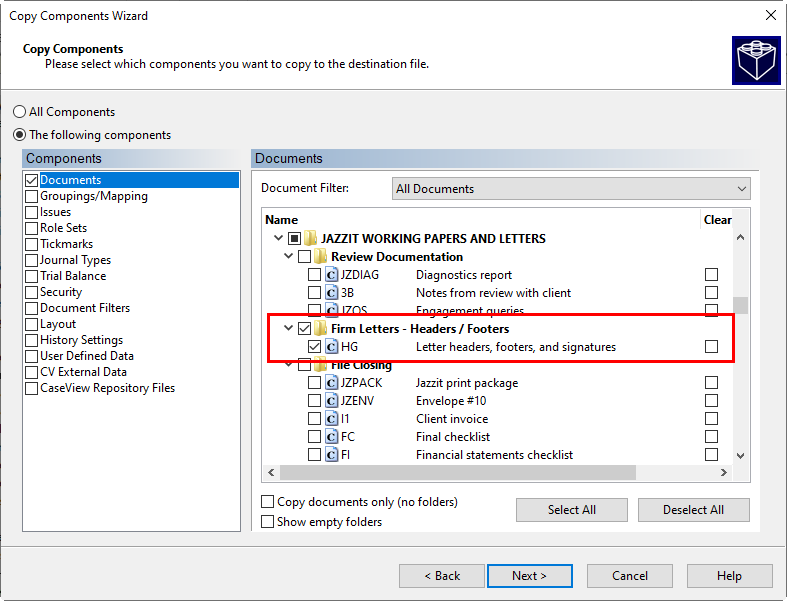Open the Document Filter dropdown

[571, 189]
